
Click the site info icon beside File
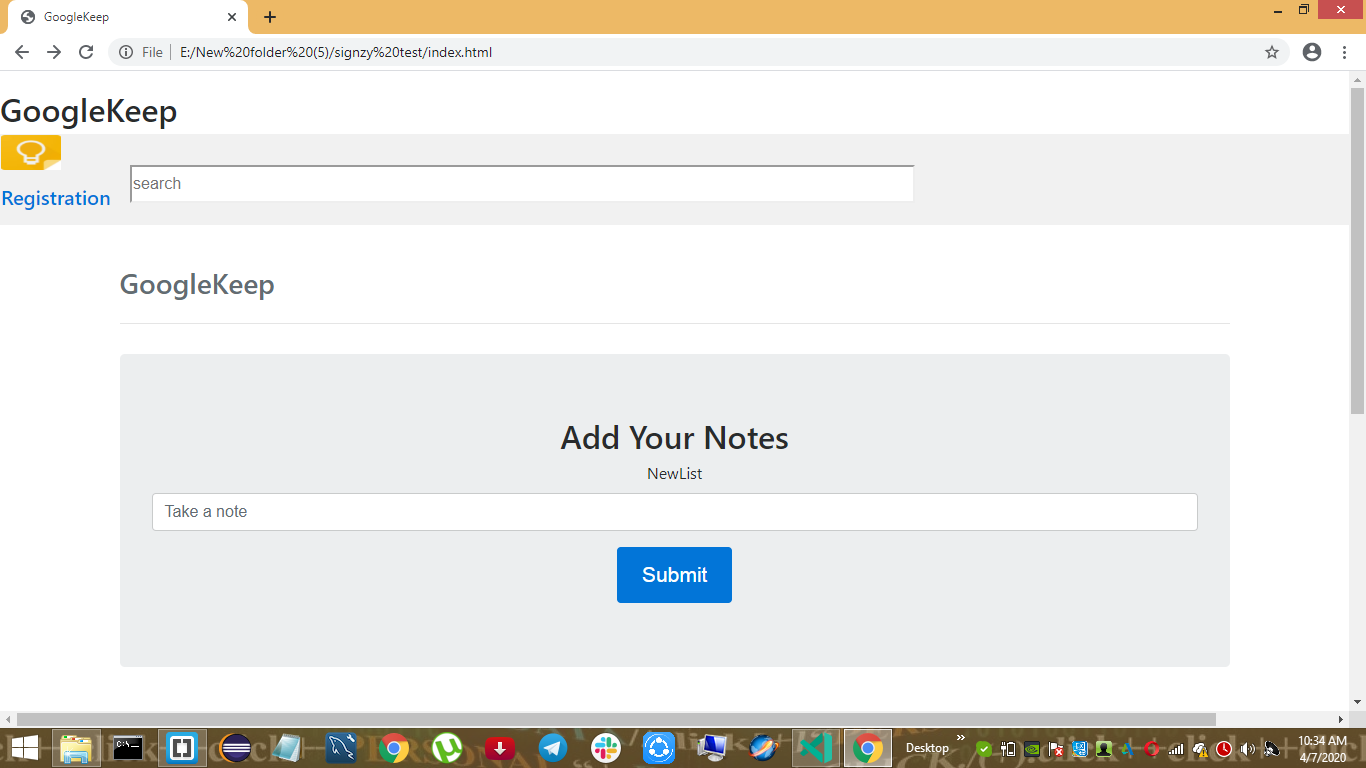pyautogui.click(x=126, y=52)
